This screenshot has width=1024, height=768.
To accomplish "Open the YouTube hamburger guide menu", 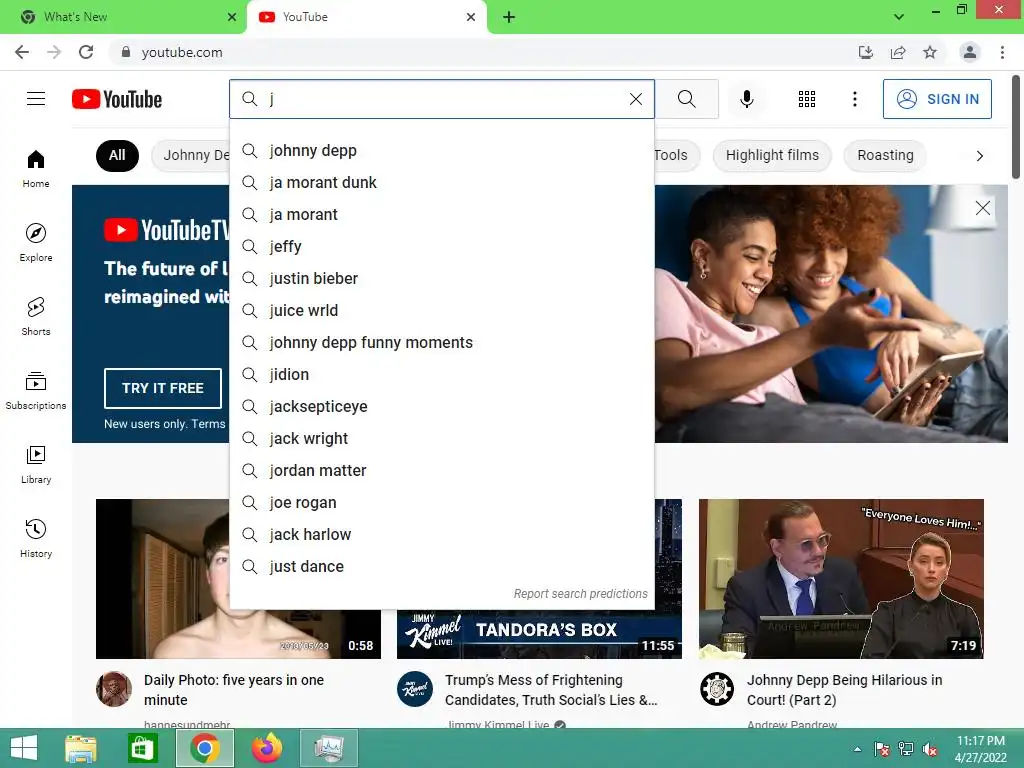I will (x=36, y=99).
